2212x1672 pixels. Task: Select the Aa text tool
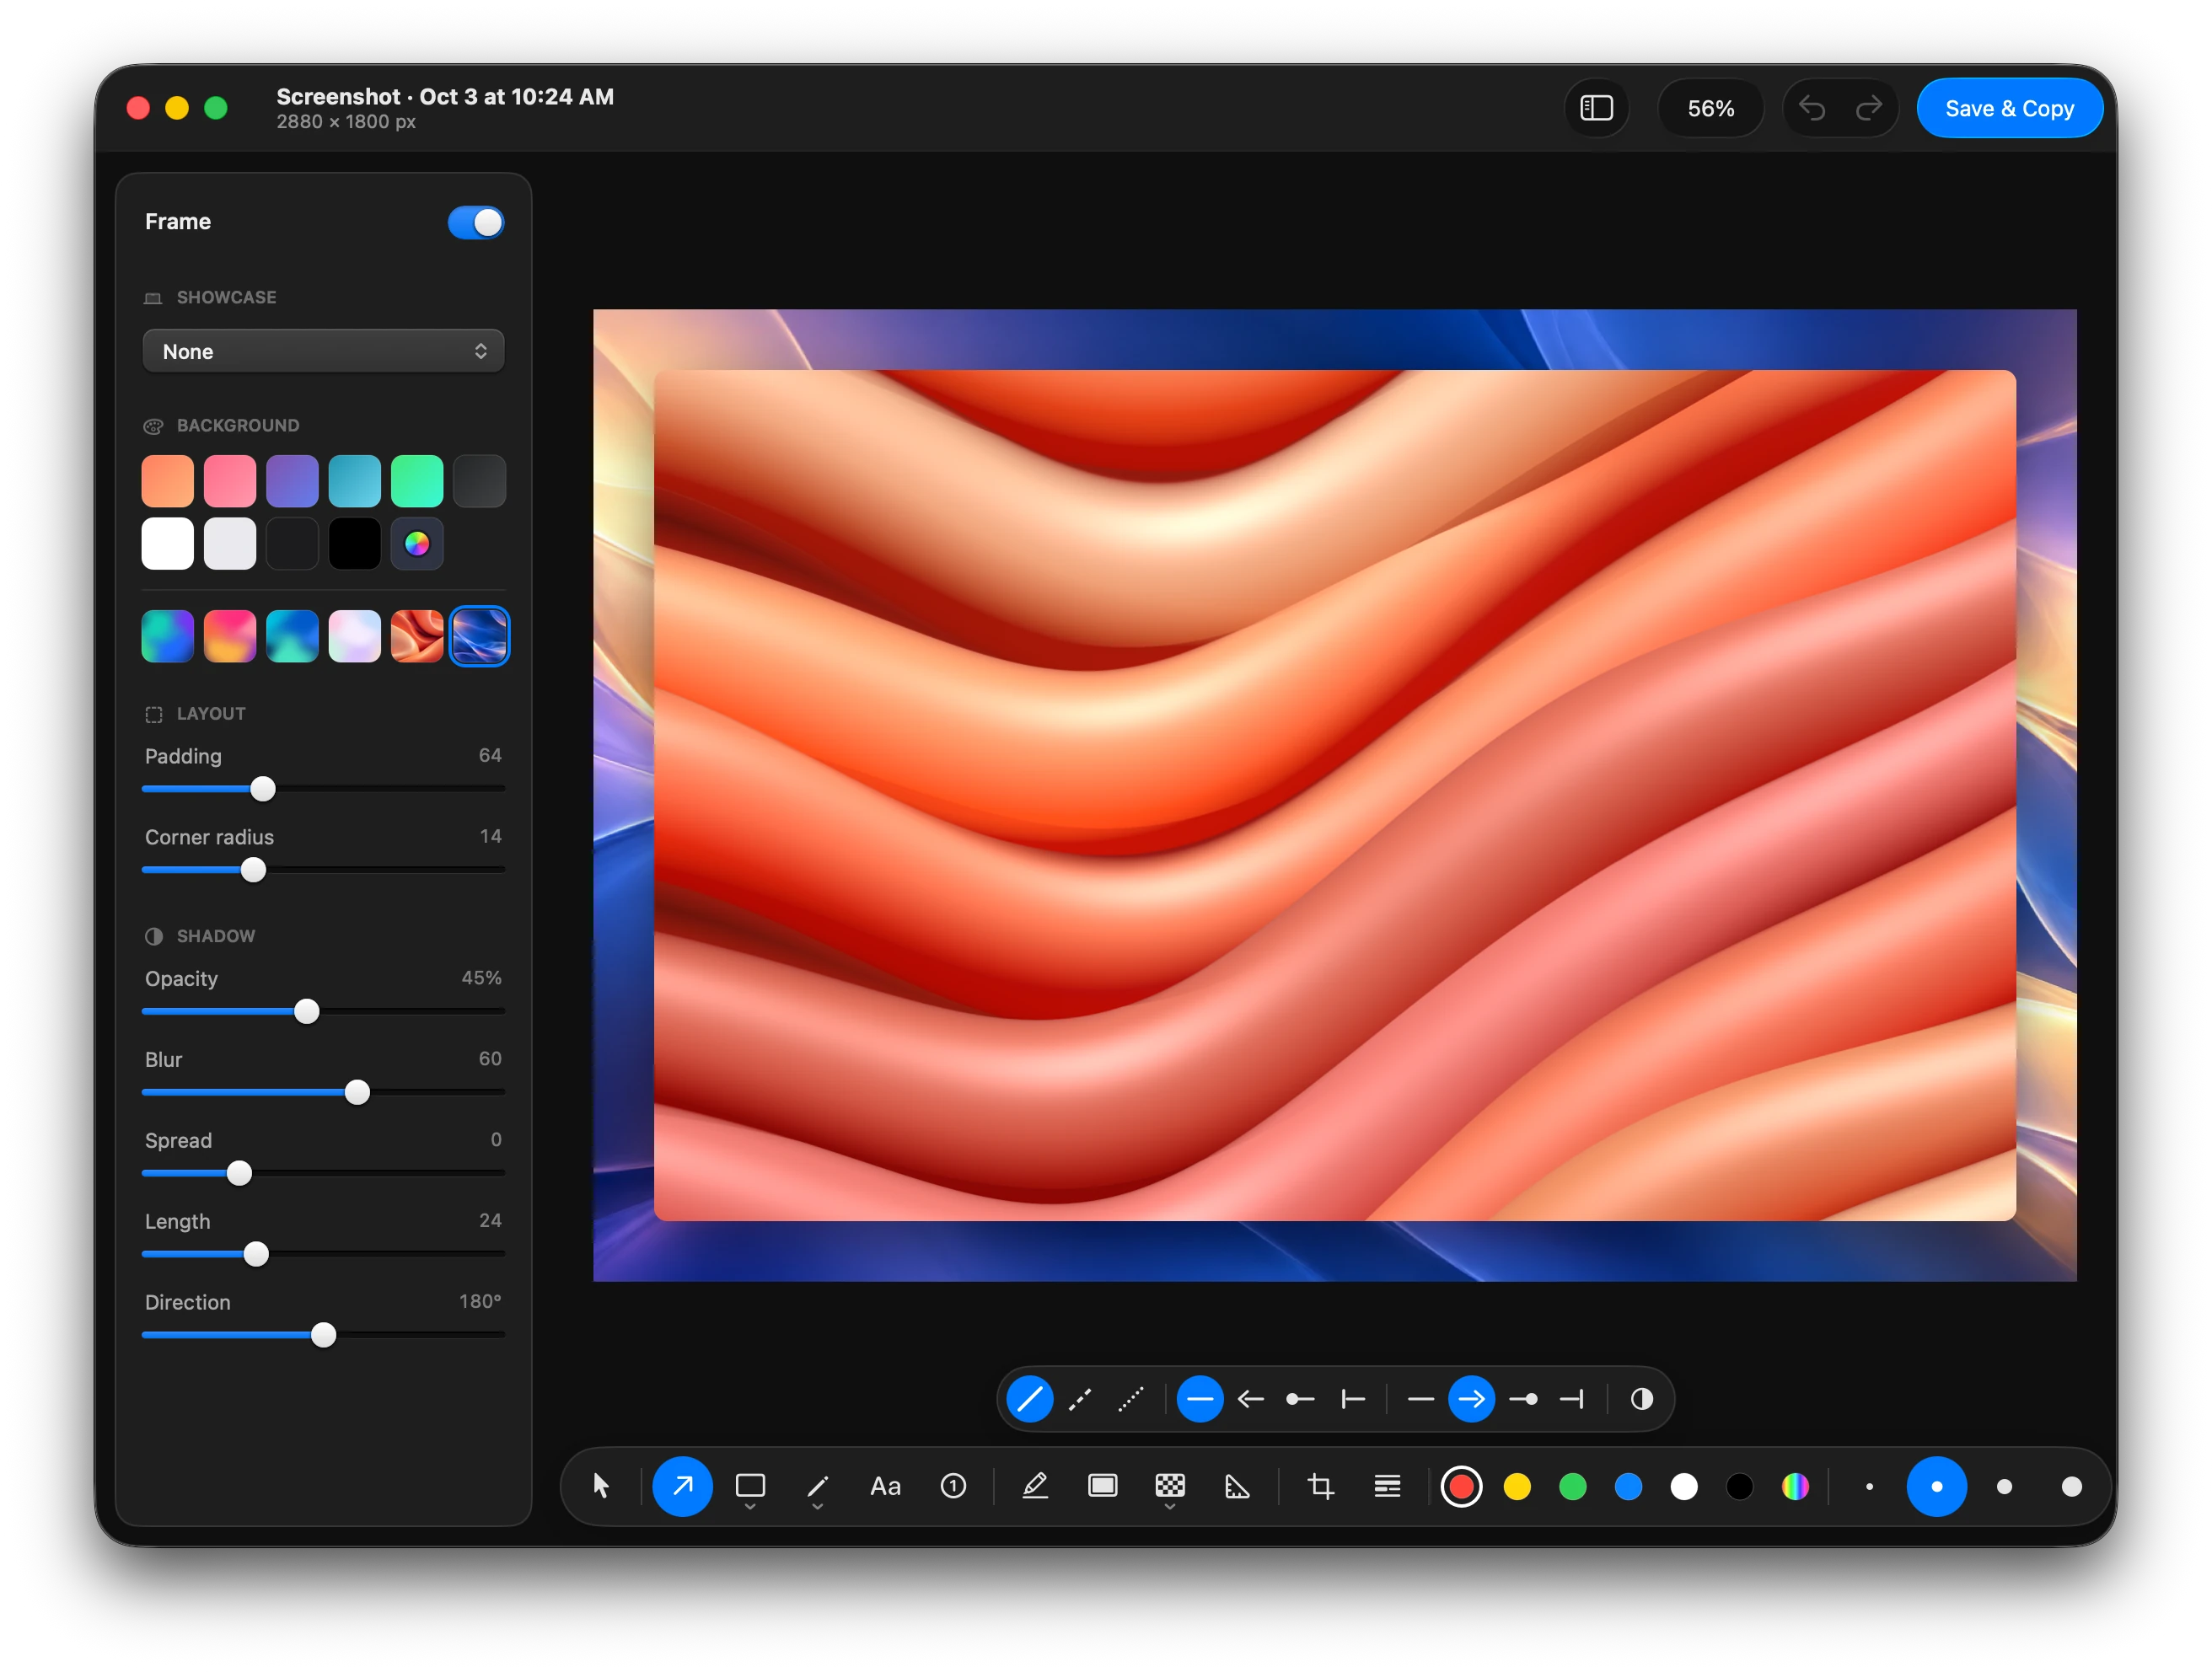885,1486
